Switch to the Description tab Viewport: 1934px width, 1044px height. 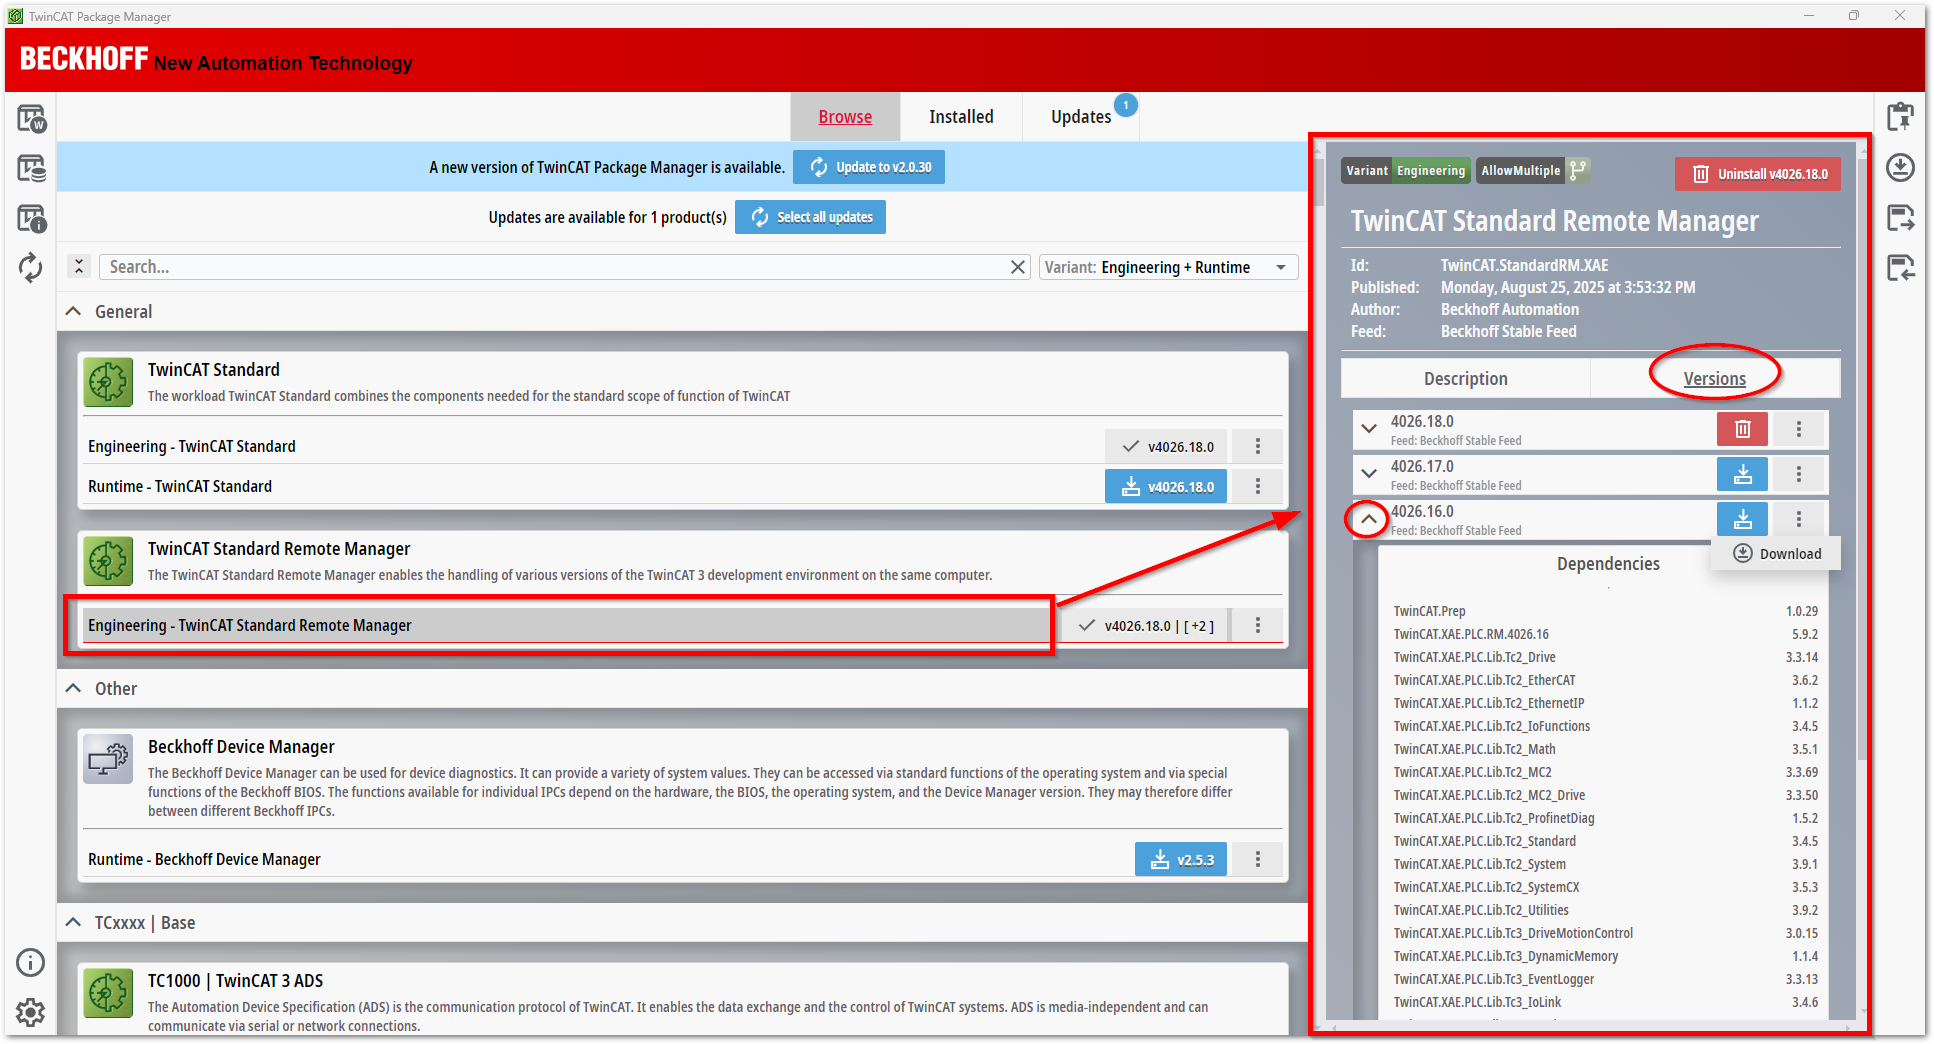click(x=1465, y=379)
